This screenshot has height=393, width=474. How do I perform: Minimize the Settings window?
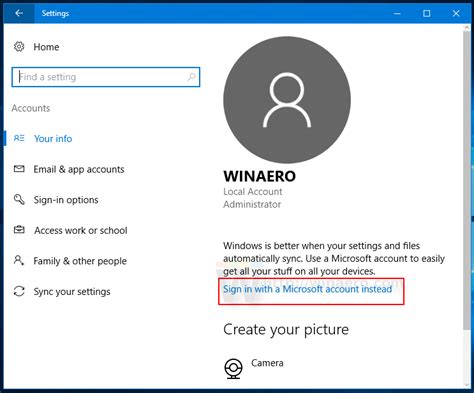(397, 13)
